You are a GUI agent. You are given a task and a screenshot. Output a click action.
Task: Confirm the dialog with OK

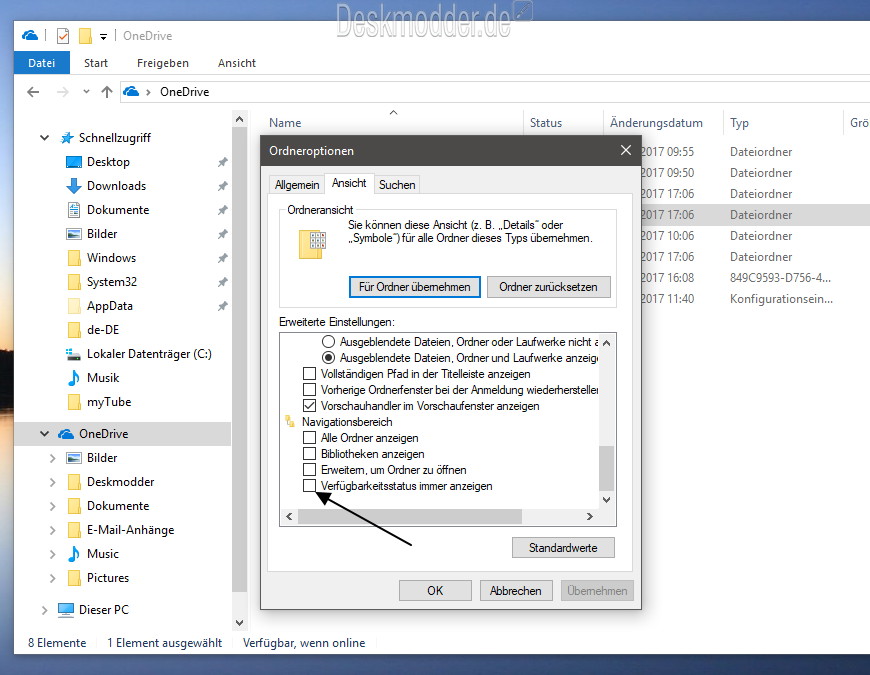(435, 591)
